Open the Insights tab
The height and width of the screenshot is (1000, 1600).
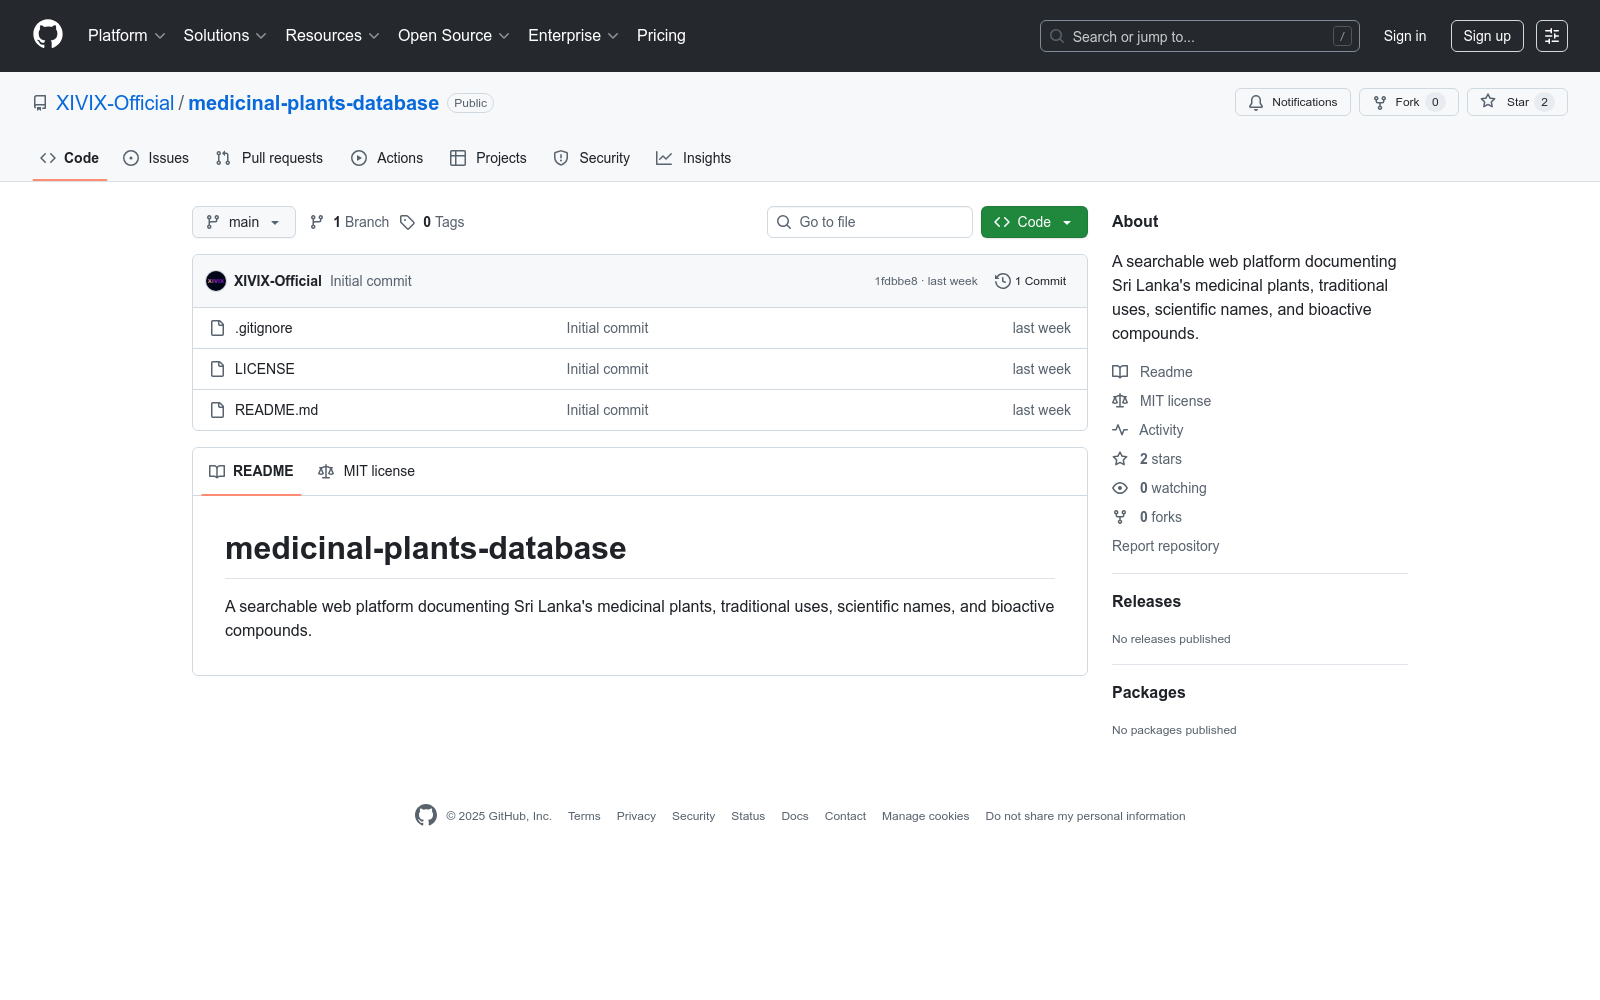(x=694, y=158)
